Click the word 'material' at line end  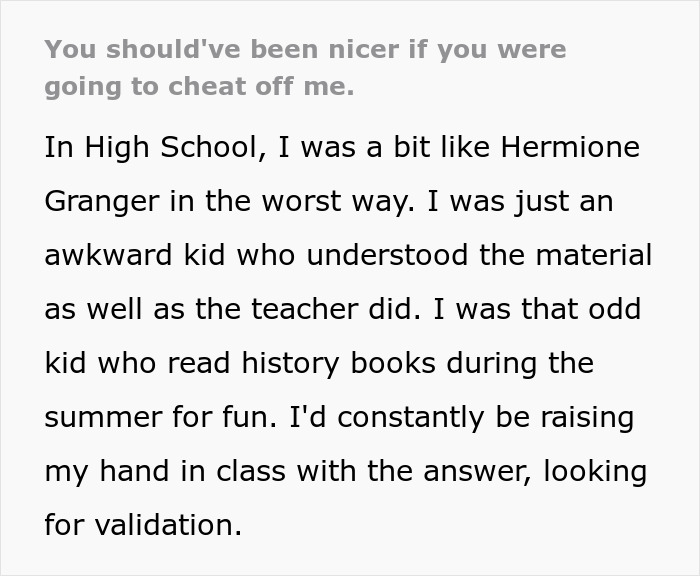tap(594, 255)
